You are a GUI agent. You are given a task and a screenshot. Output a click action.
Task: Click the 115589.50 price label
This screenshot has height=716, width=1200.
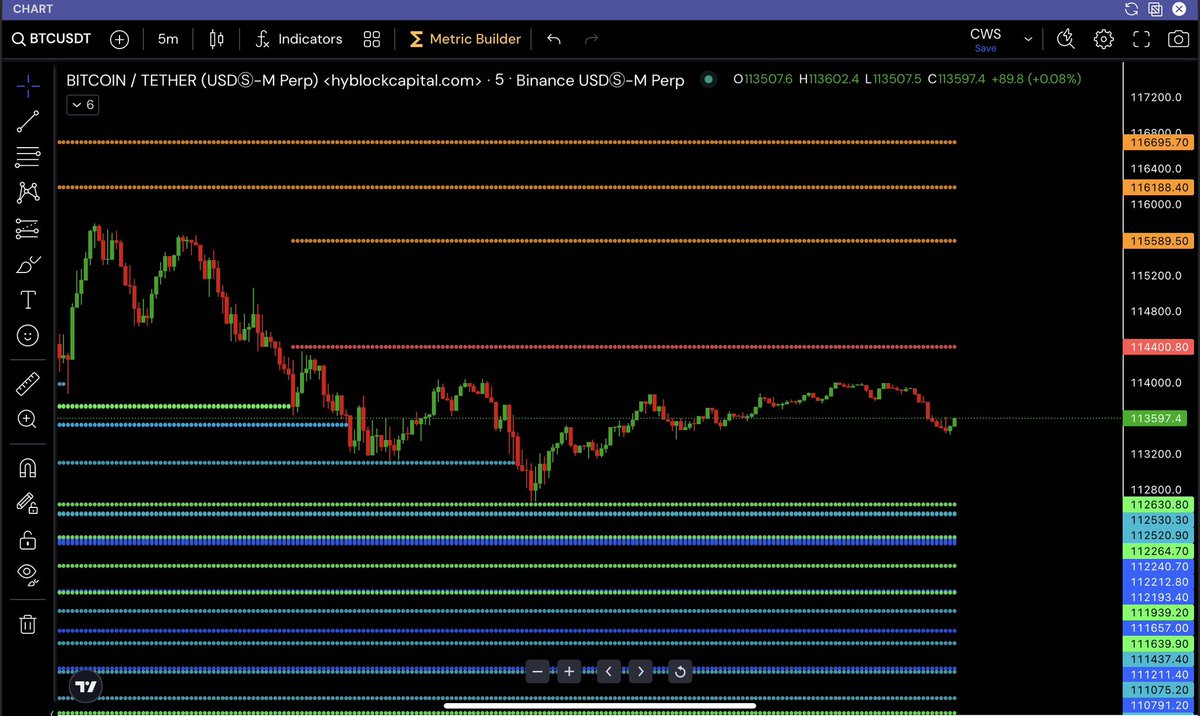click(x=1159, y=241)
